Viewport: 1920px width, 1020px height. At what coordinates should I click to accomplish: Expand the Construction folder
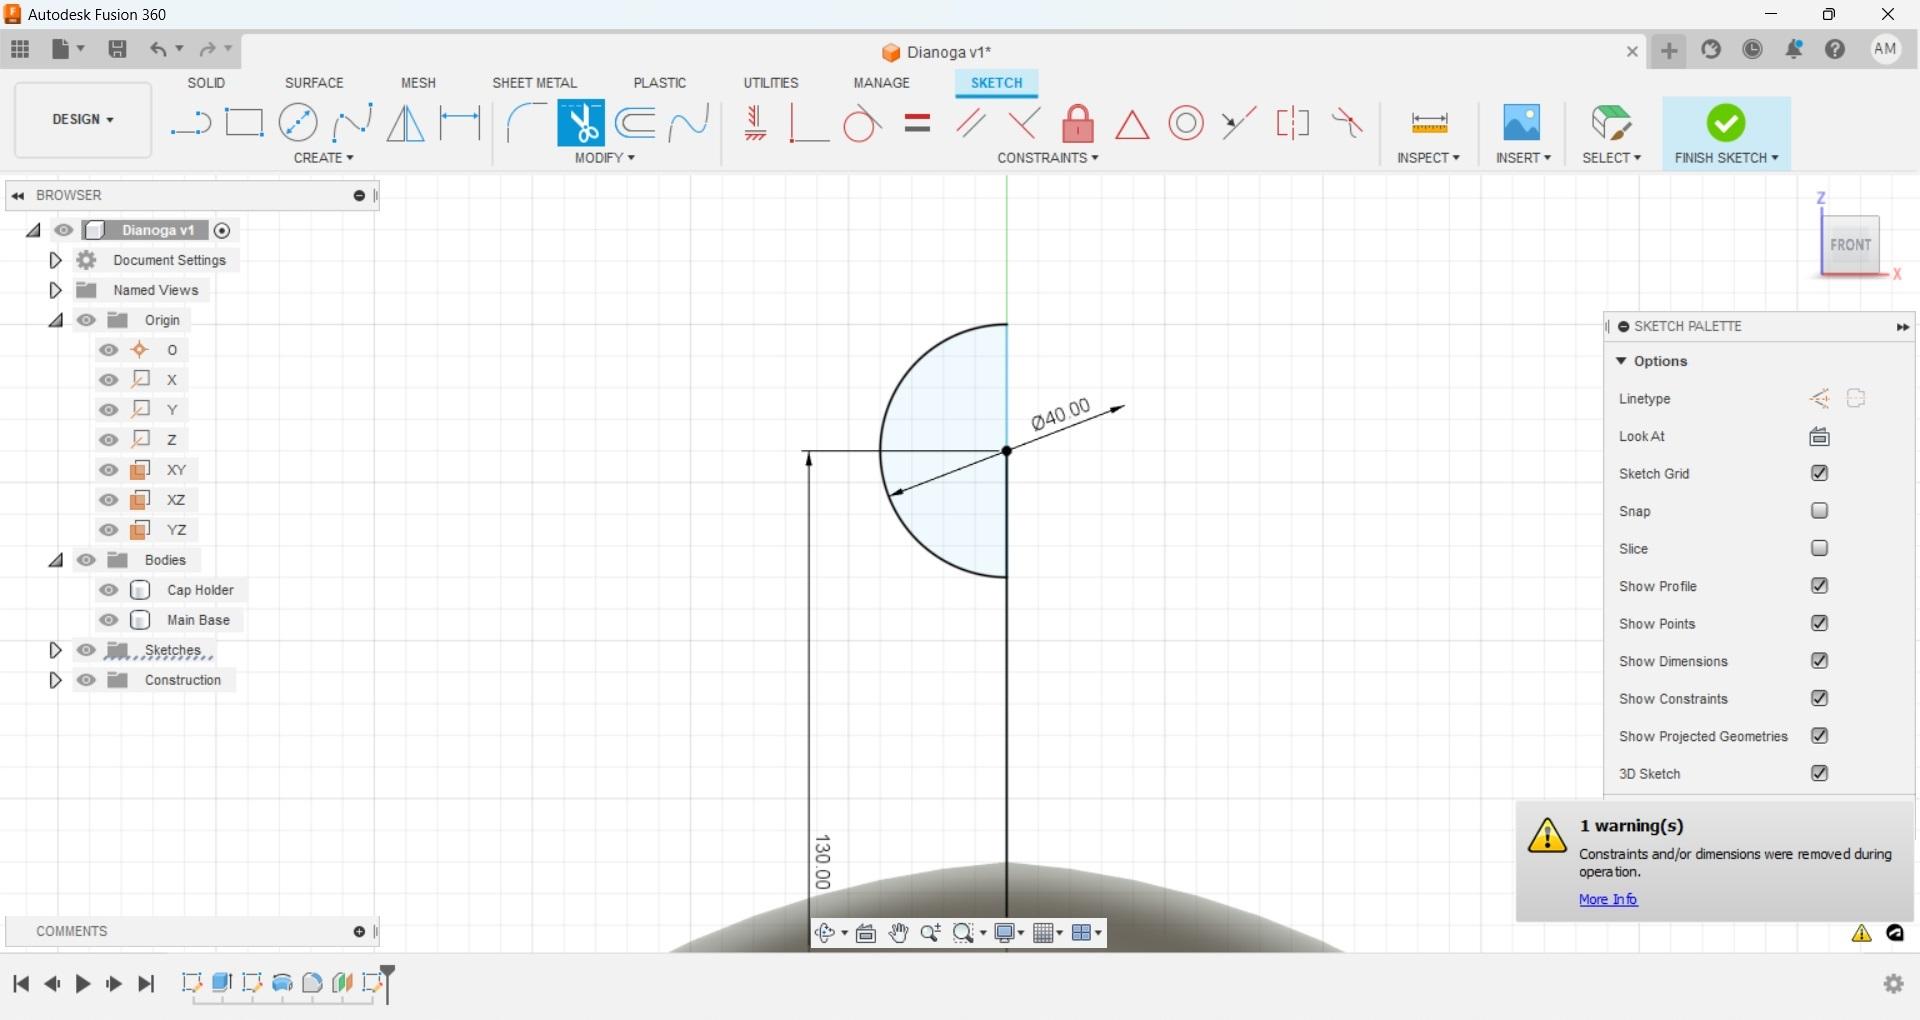56,680
